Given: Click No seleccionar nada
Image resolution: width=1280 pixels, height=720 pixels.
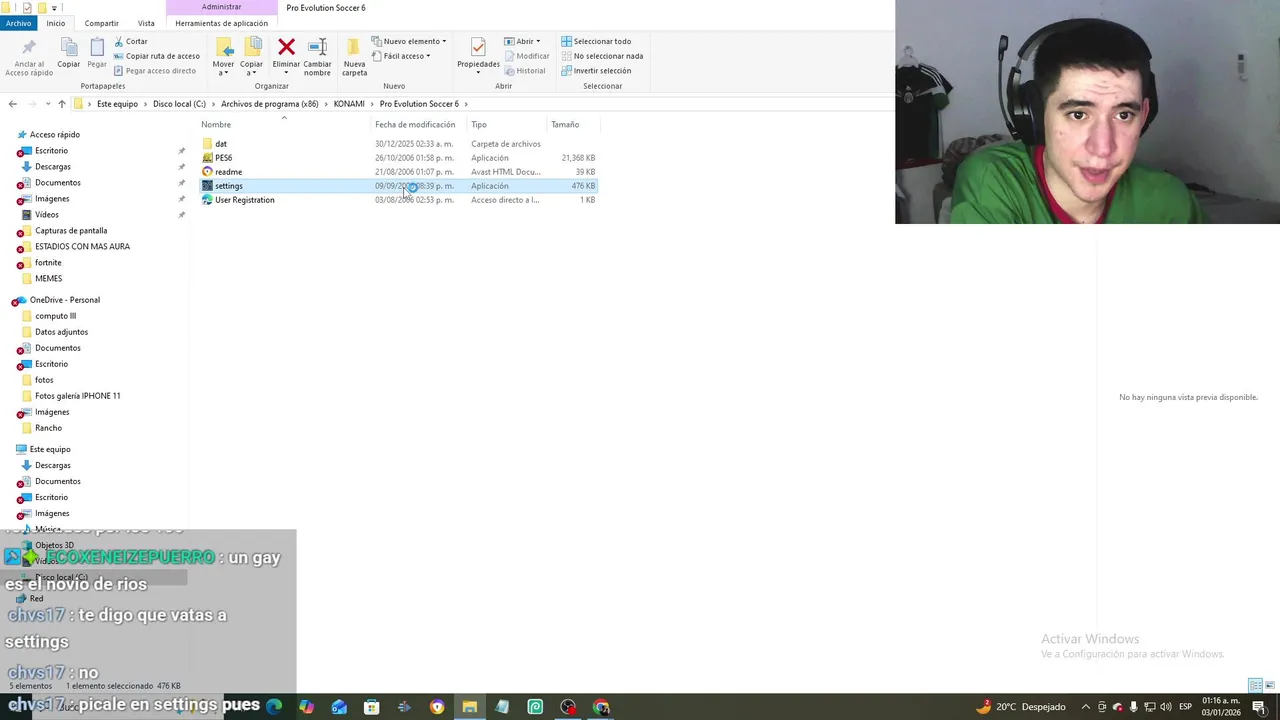Looking at the screenshot, I should [602, 56].
